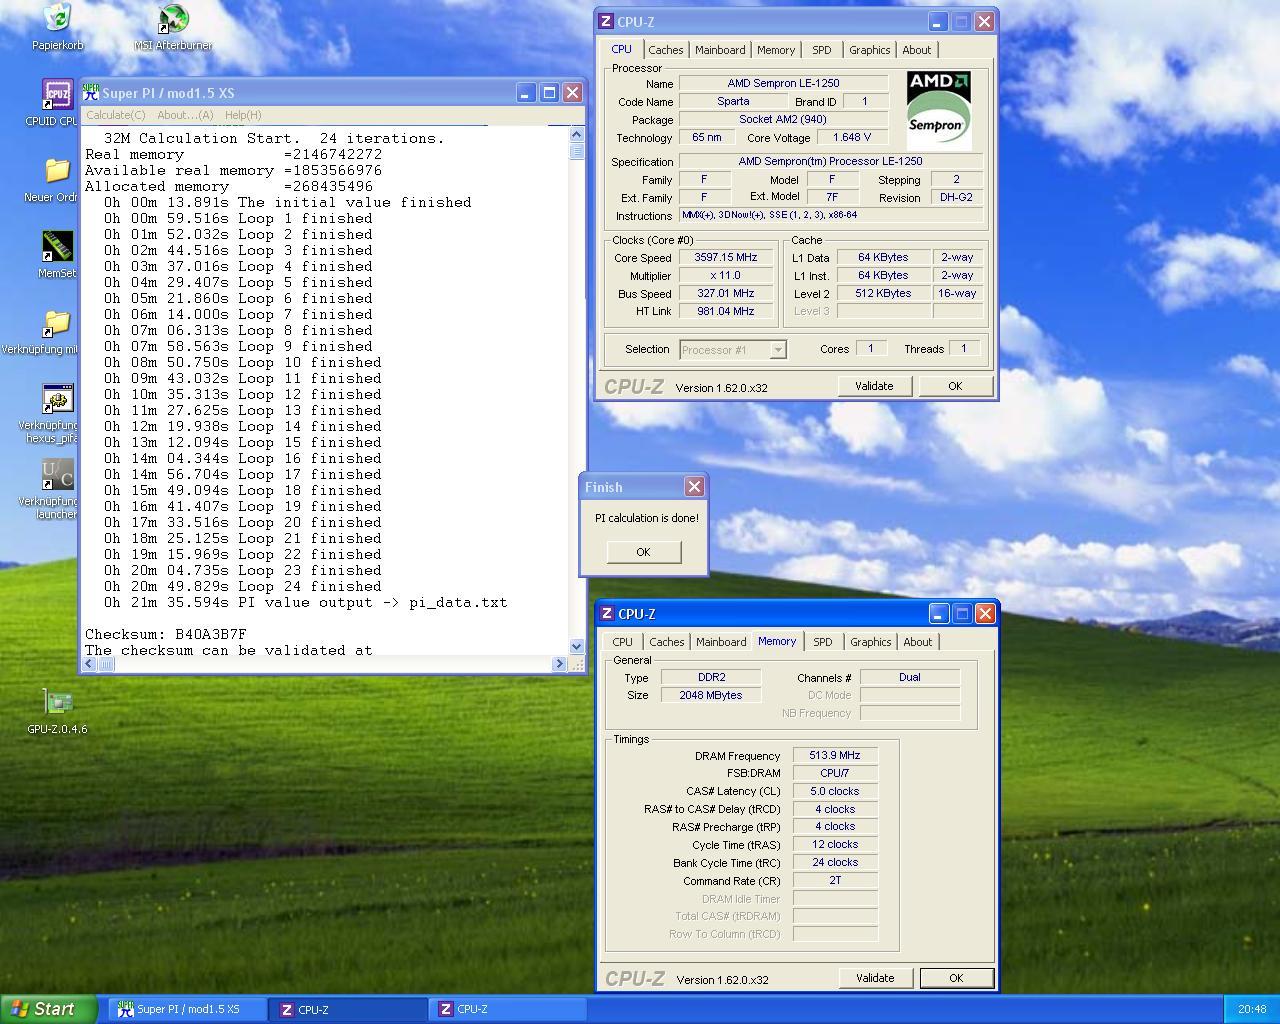Select Super PI / mod1.5 XS taskbar button
The image size is (1280, 1024).
[x=187, y=1010]
